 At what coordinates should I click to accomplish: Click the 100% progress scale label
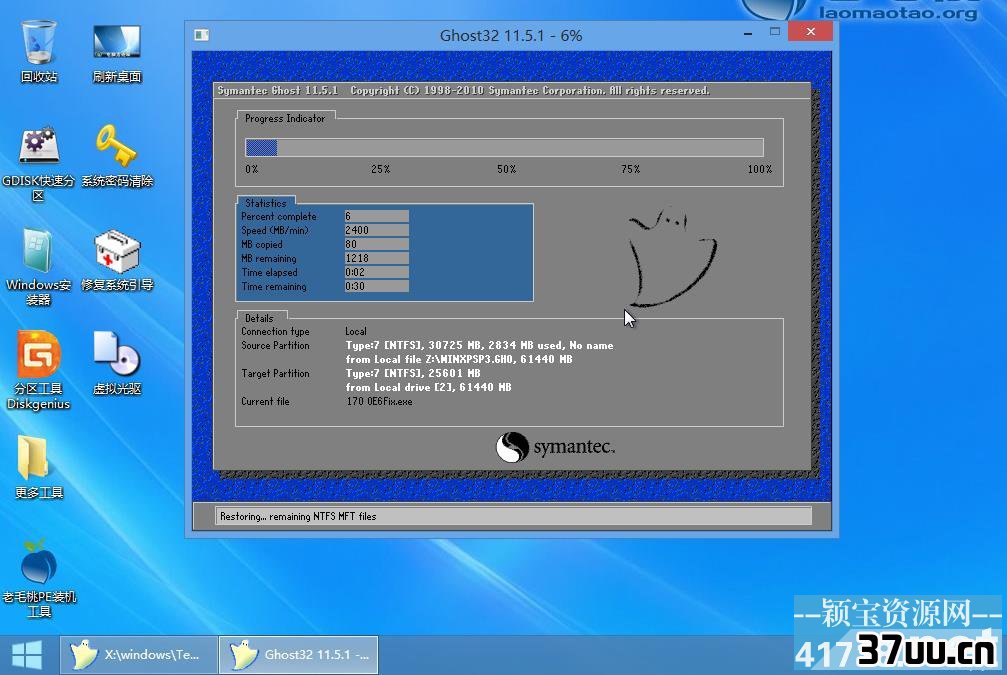coord(760,170)
